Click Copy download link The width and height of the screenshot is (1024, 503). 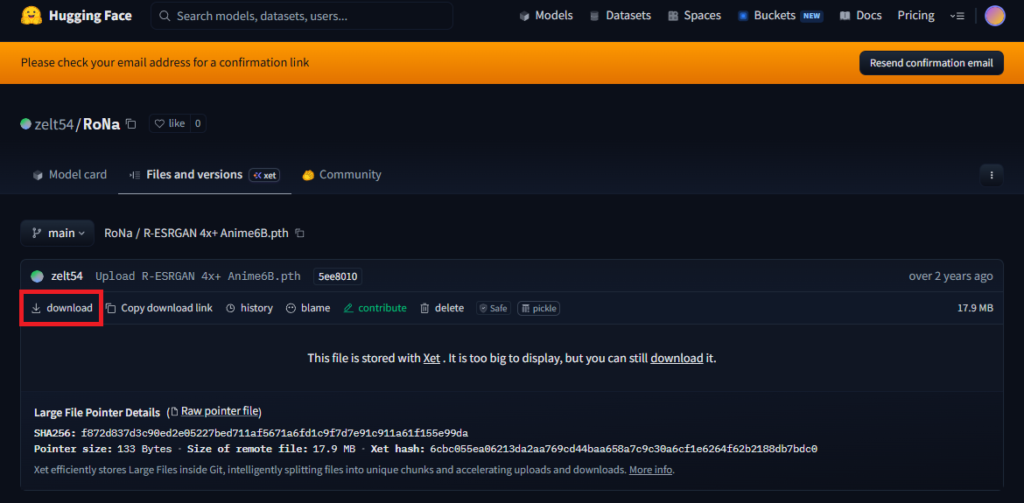pos(159,308)
